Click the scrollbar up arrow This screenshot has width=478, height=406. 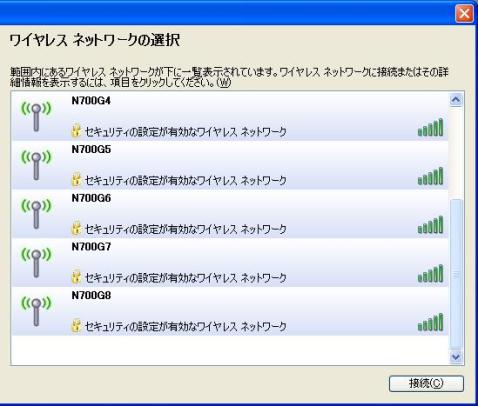pos(456,100)
